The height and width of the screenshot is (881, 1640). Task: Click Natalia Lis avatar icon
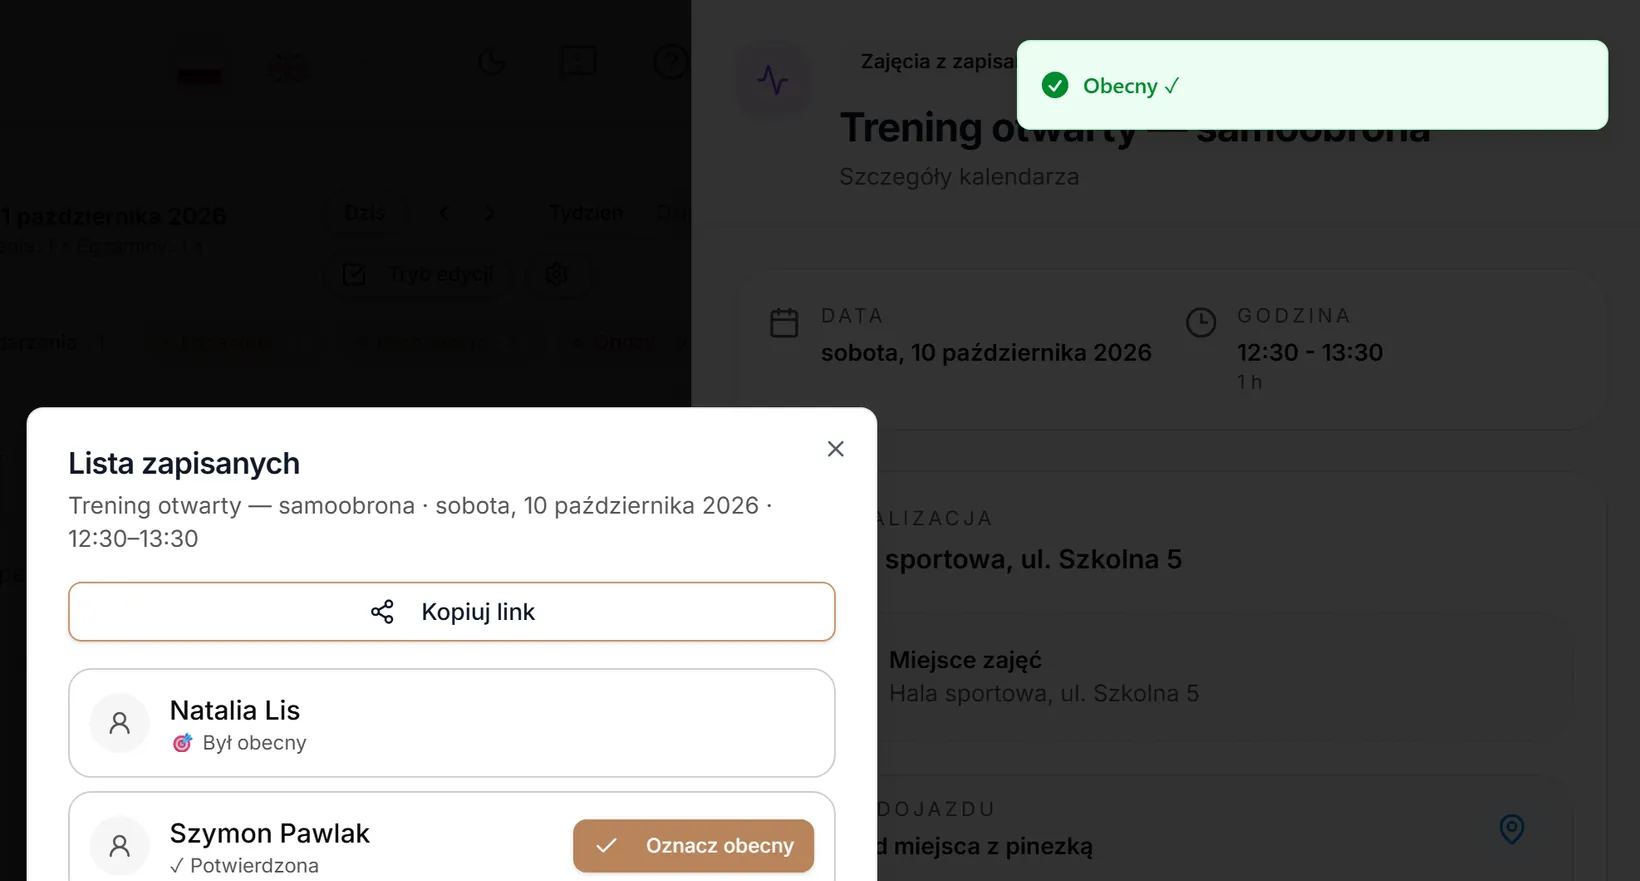[120, 723]
